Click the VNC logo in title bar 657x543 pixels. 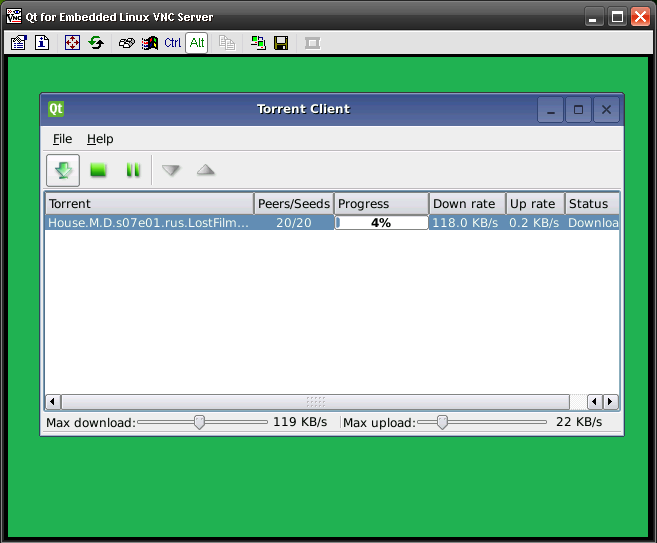coord(14,16)
